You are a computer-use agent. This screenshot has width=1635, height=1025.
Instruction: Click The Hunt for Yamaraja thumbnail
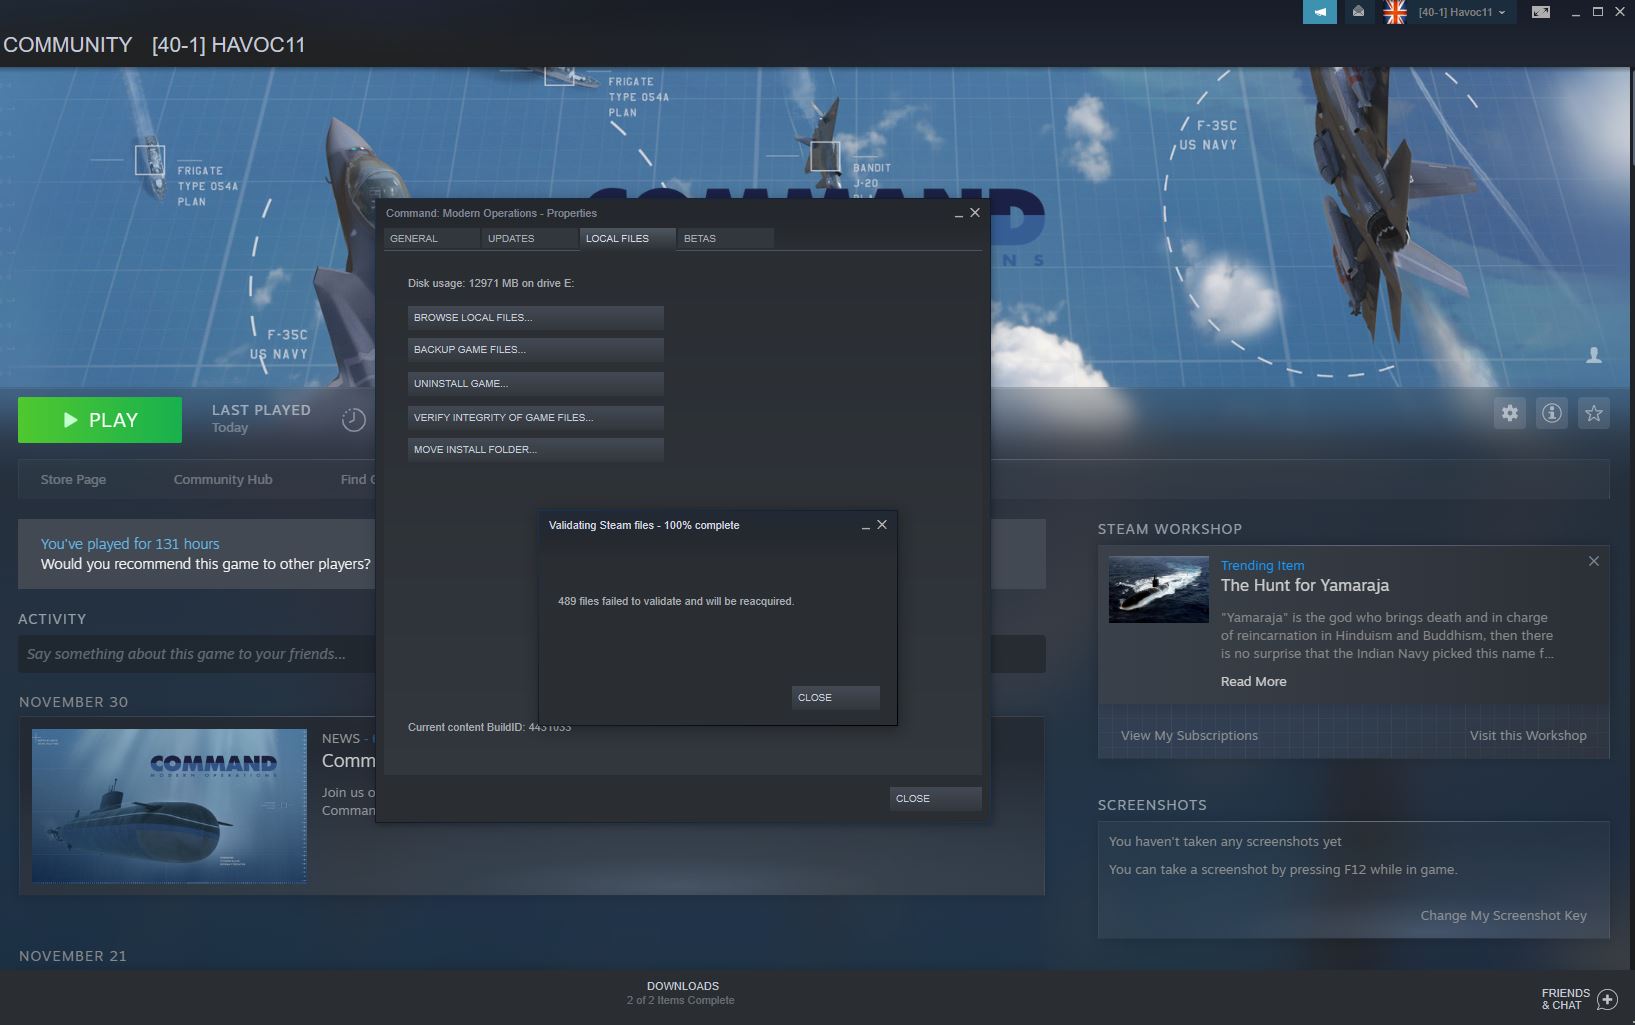pos(1158,589)
